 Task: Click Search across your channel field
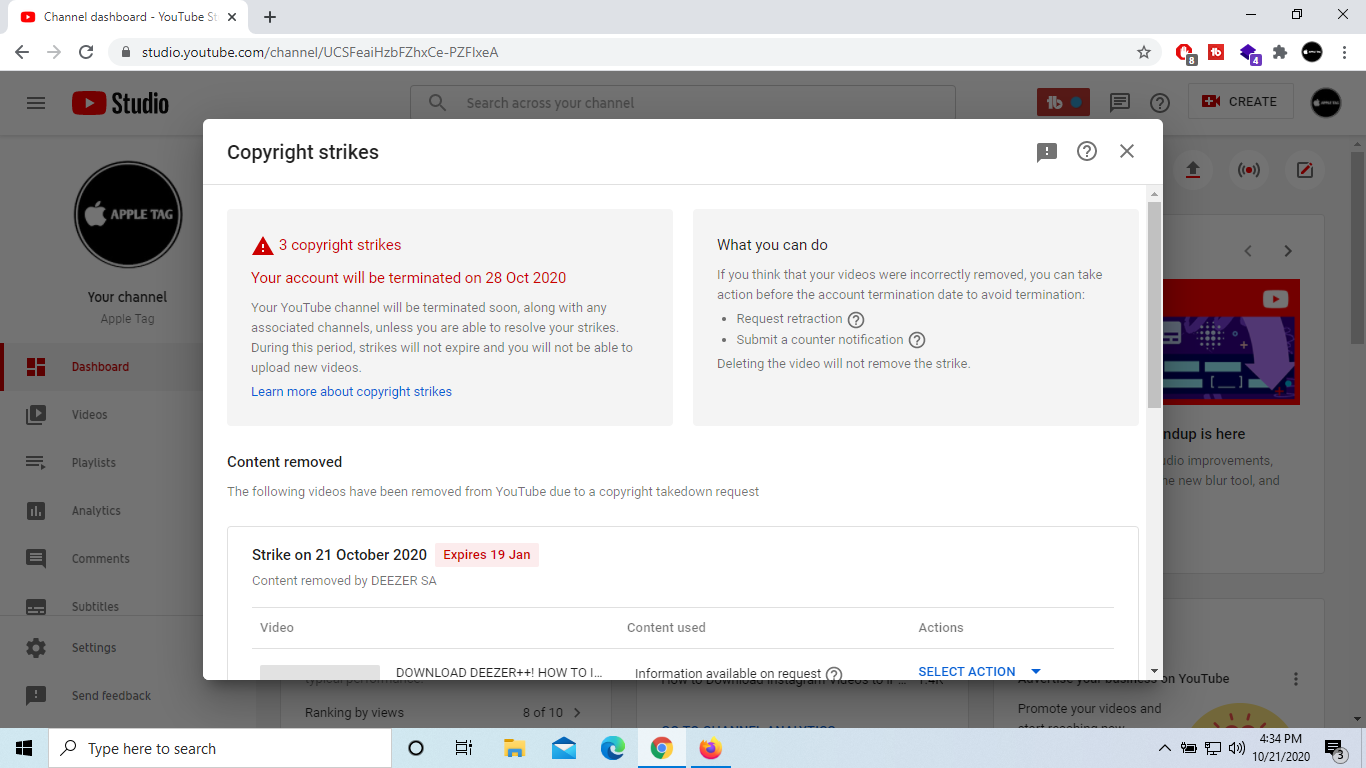(683, 102)
